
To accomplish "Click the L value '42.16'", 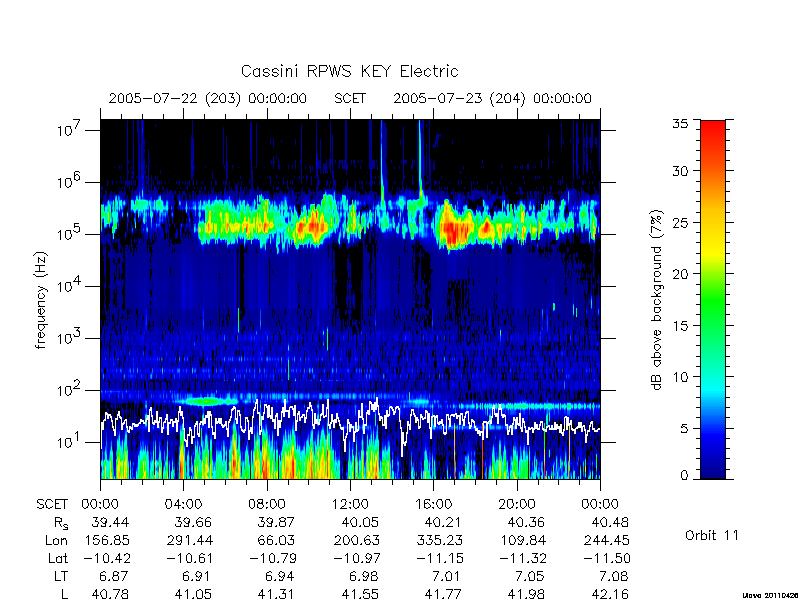I will [610, 594].
